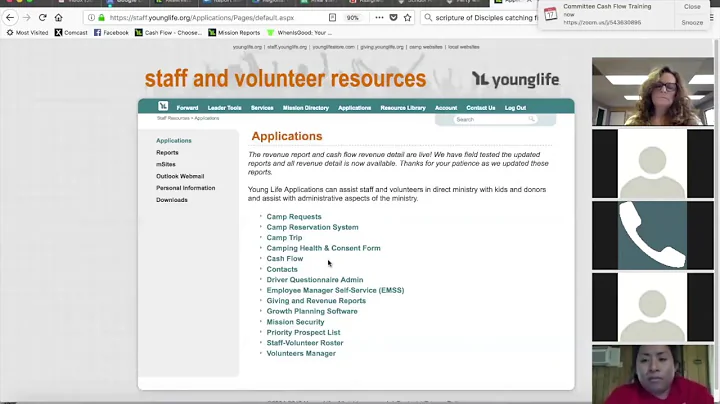Open the Mission Security link
This screenshot has height=404, width=720.
[295, 322]
